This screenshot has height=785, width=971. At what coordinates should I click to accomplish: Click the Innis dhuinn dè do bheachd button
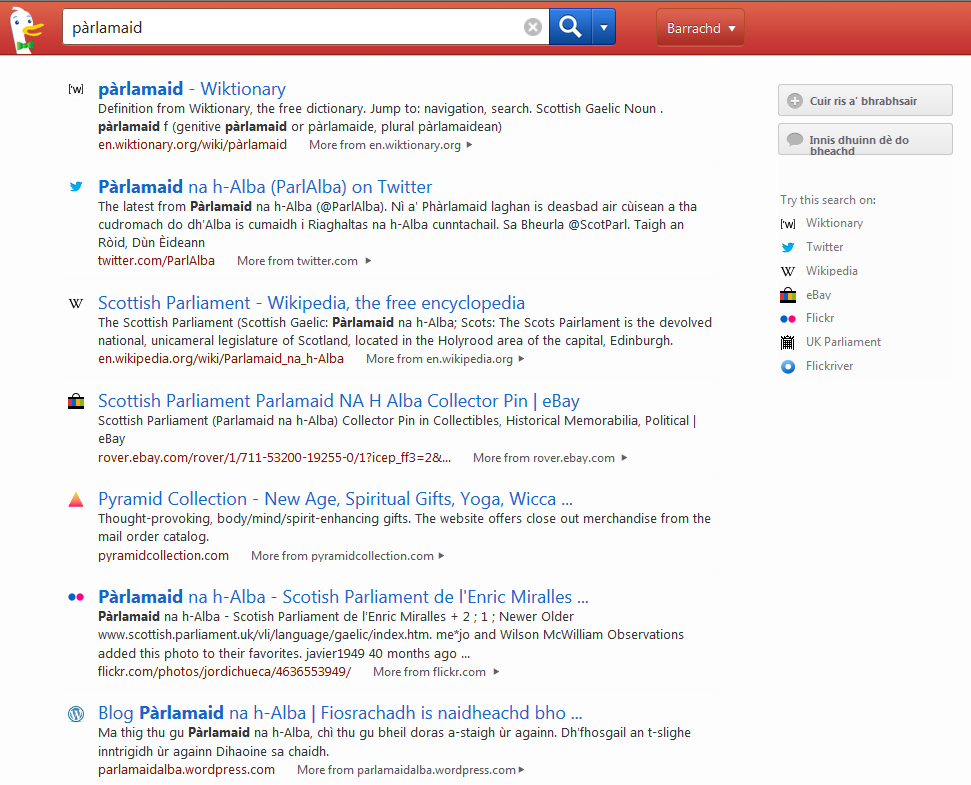coord(864,140)
